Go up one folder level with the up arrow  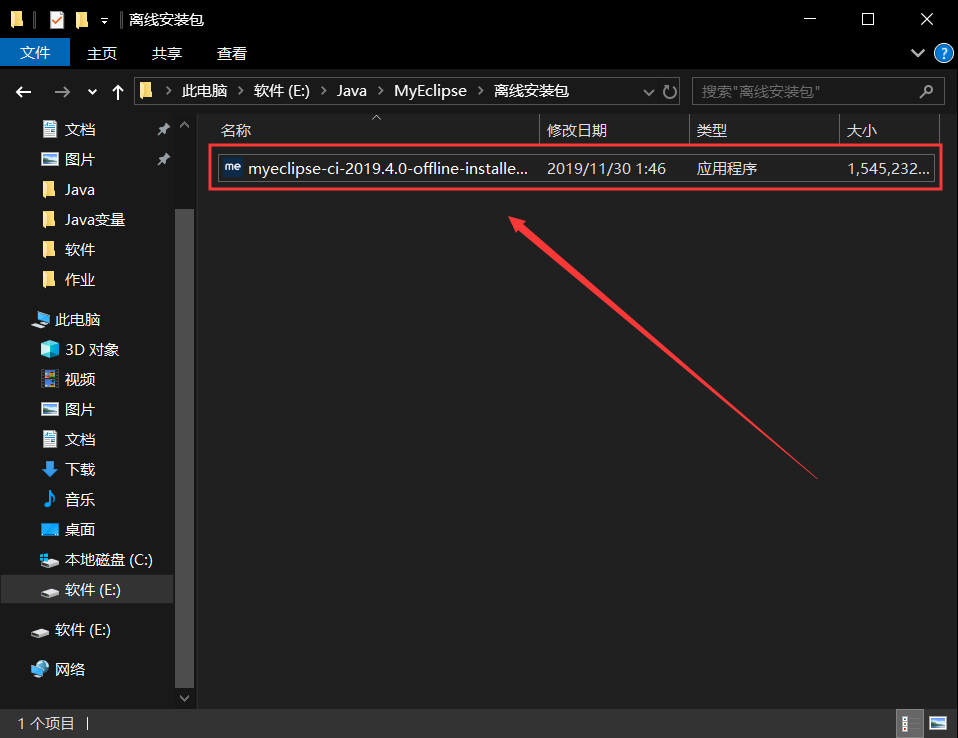117,91
